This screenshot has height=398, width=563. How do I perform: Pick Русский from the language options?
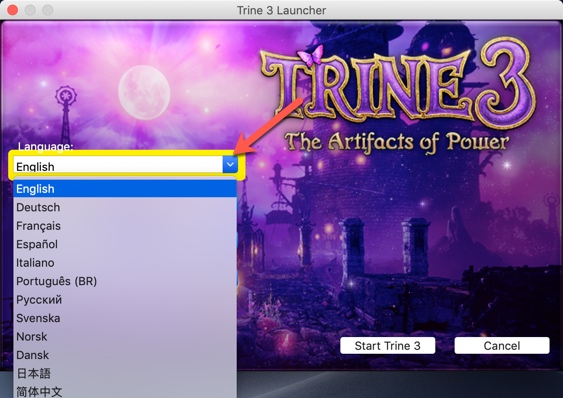[125, 300]
